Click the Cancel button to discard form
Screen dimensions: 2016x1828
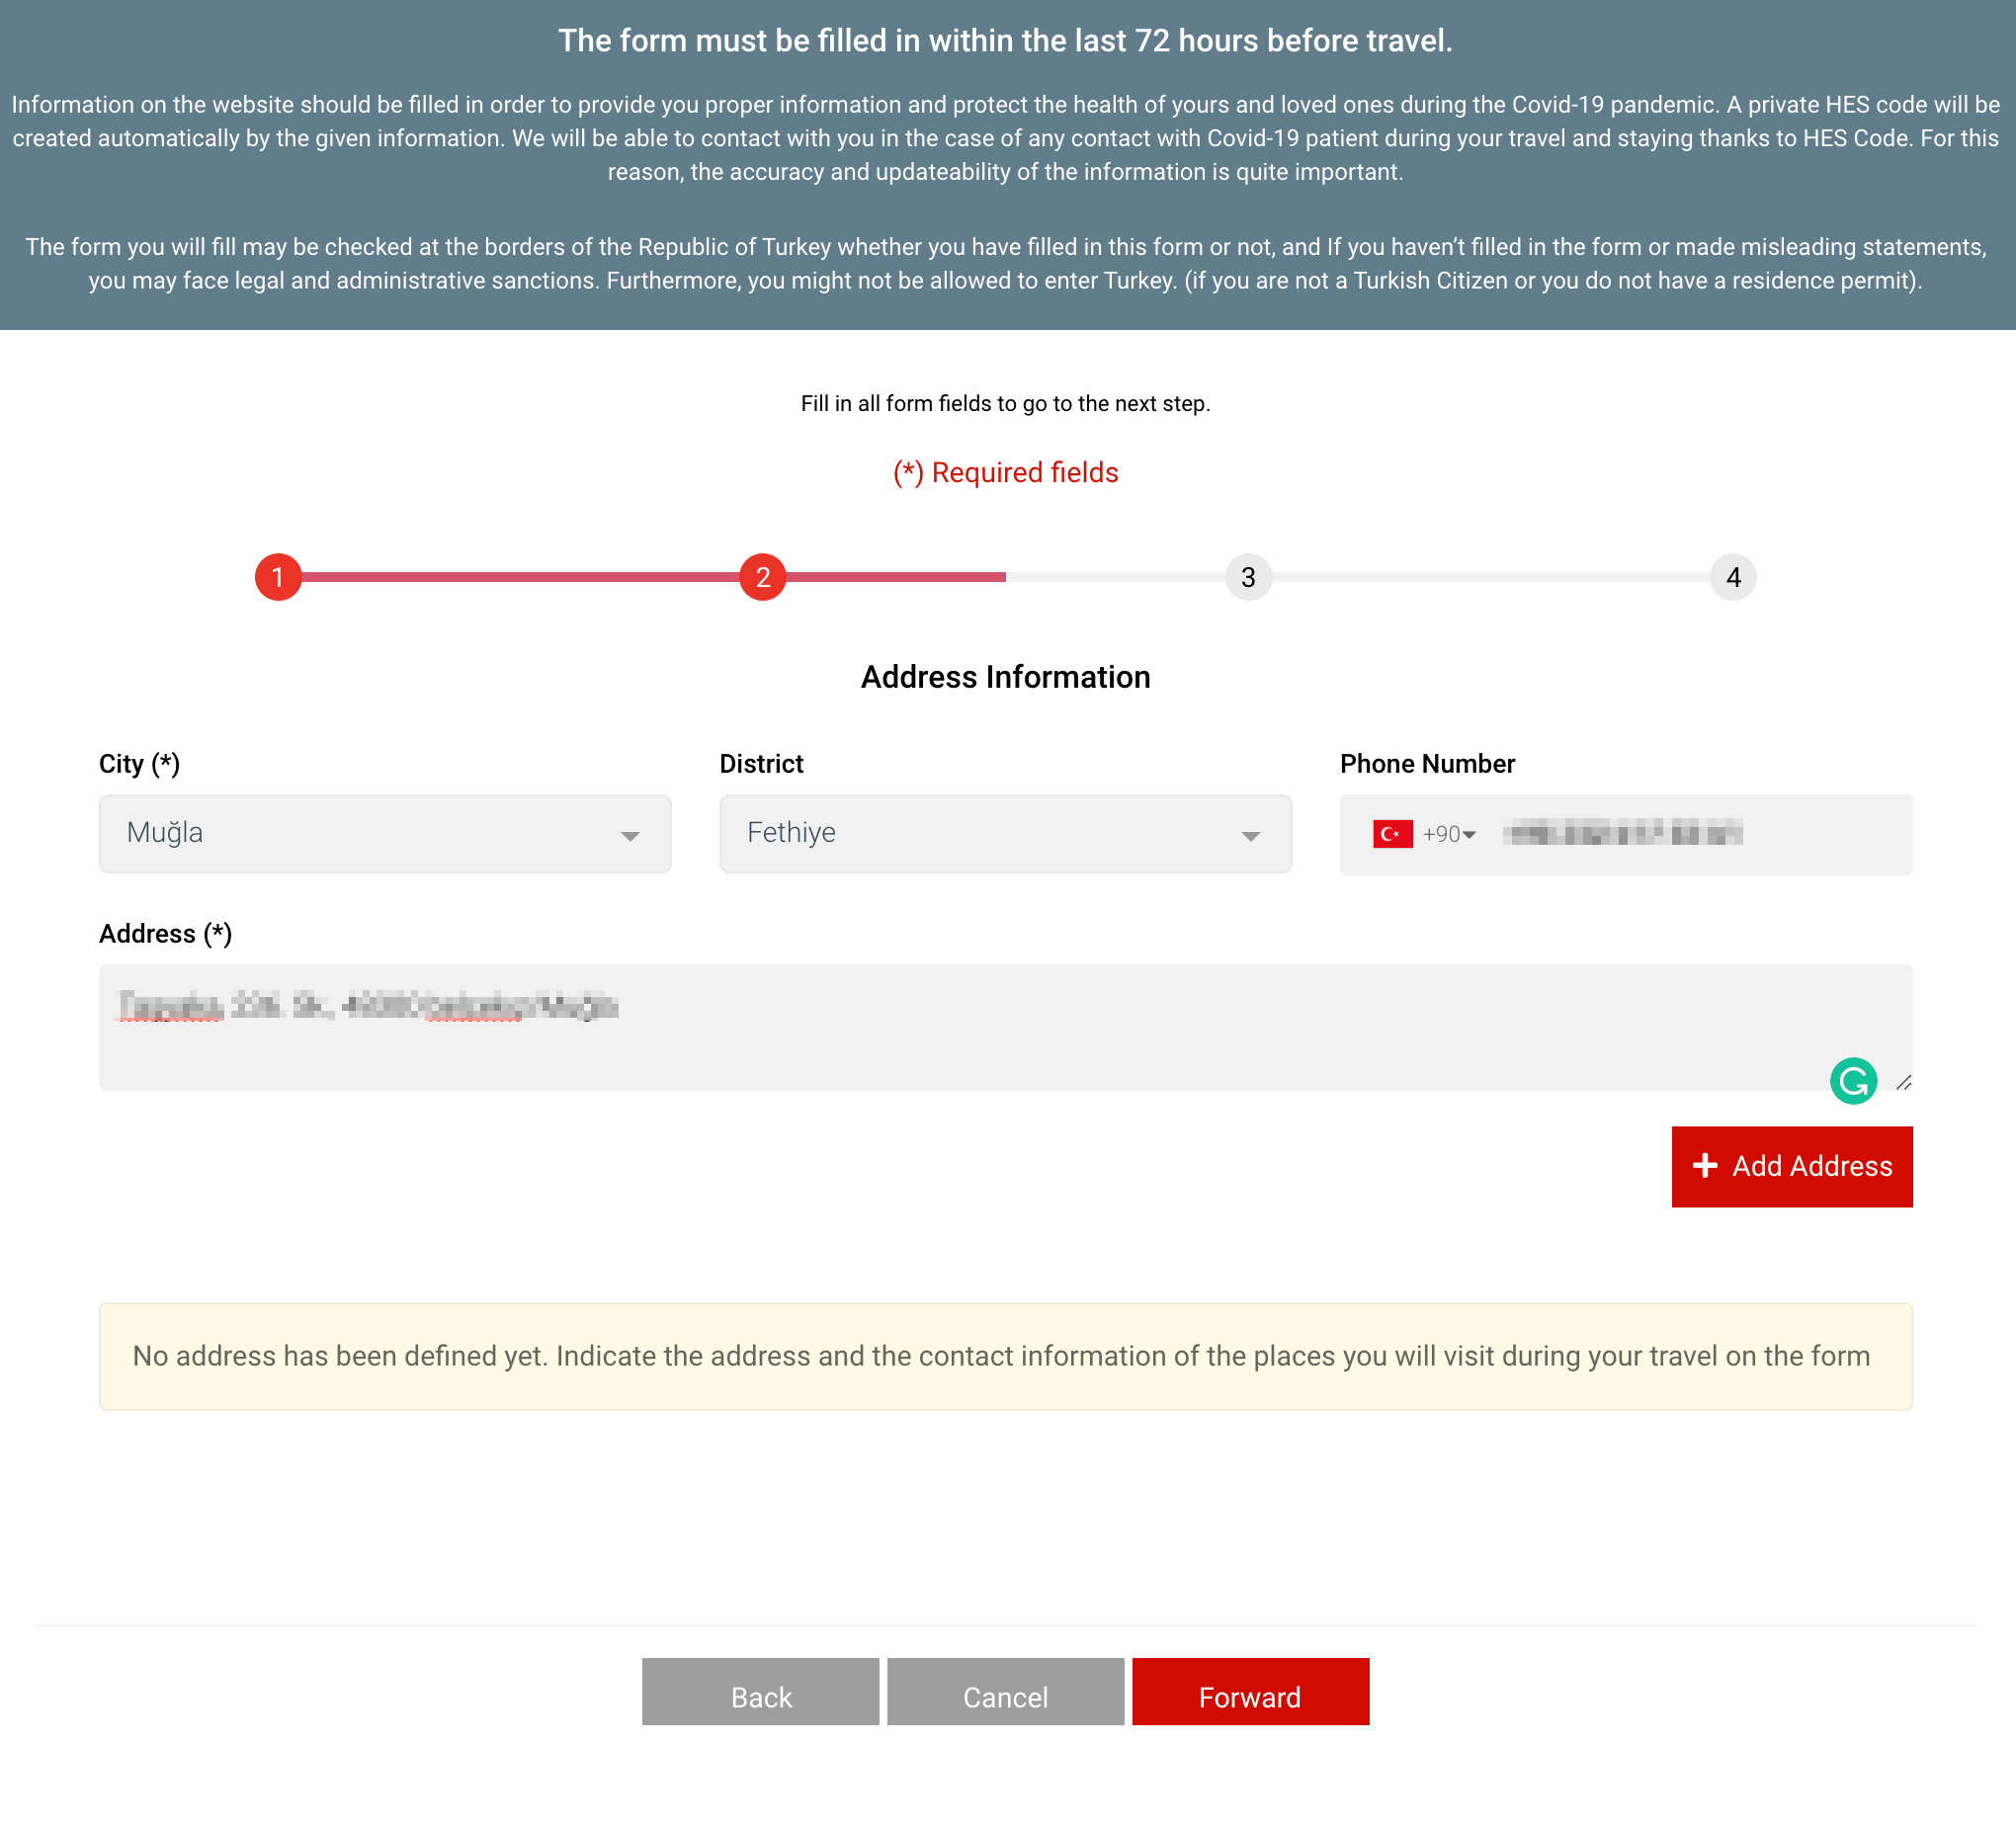1004,1697
